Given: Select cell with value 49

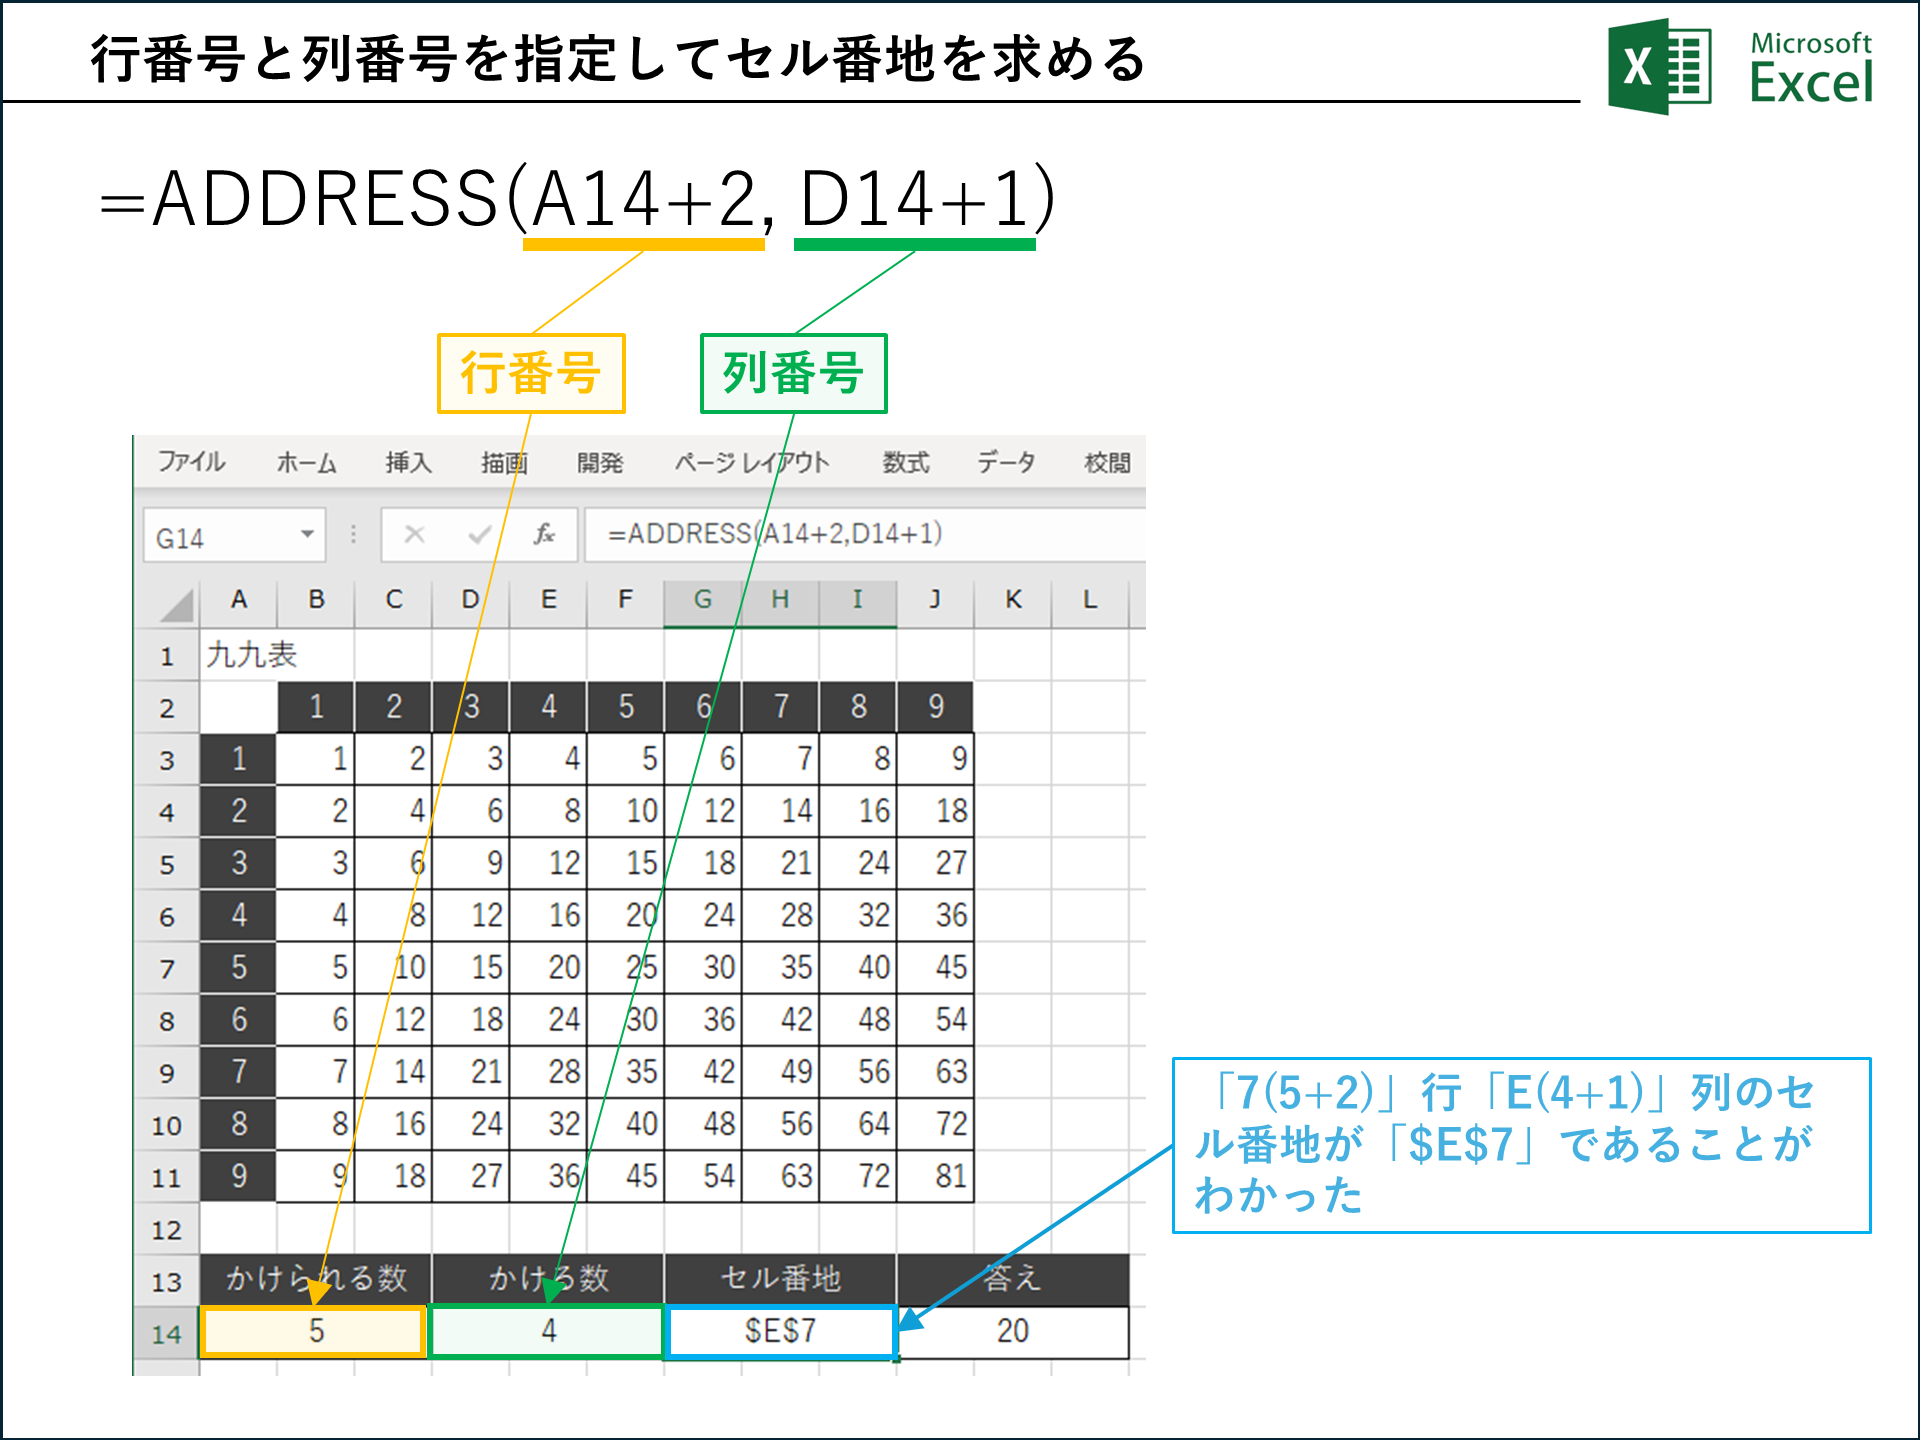Looking at the screenshot, I should click(x=780, y=1072).
